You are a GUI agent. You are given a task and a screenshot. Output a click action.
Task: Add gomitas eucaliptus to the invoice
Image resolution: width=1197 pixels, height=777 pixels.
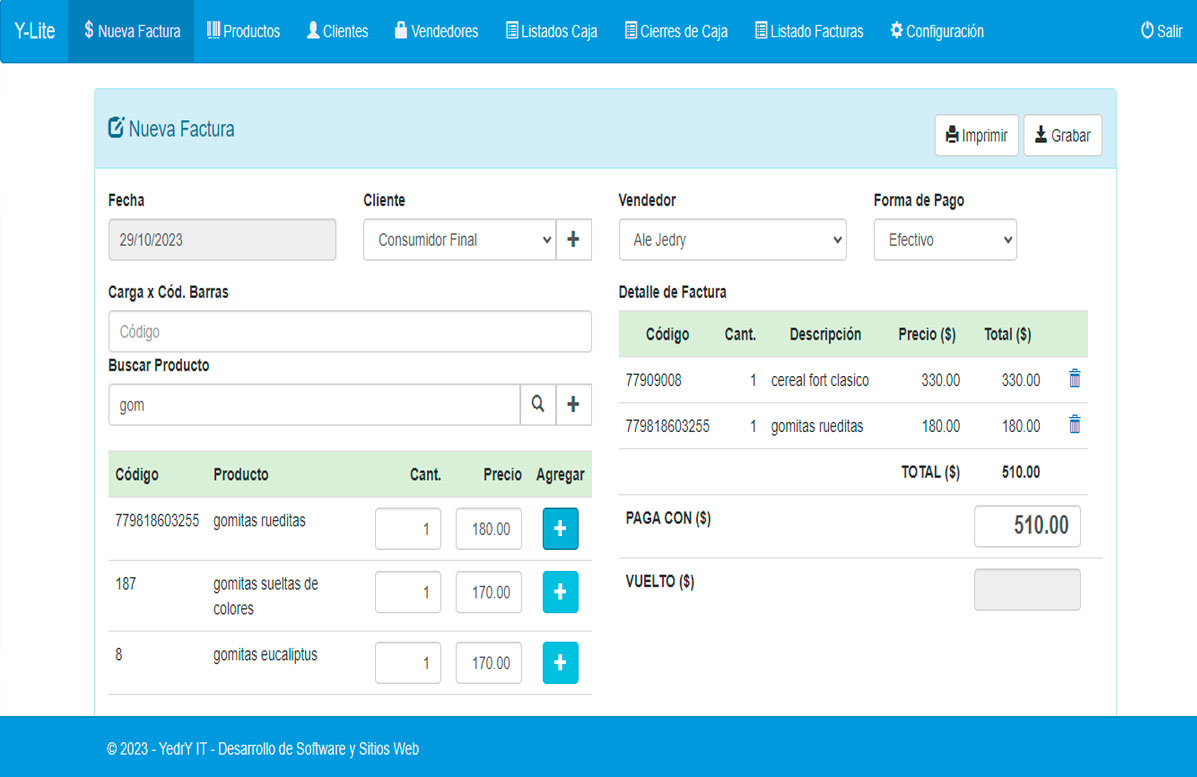click(x=560, y=662)
